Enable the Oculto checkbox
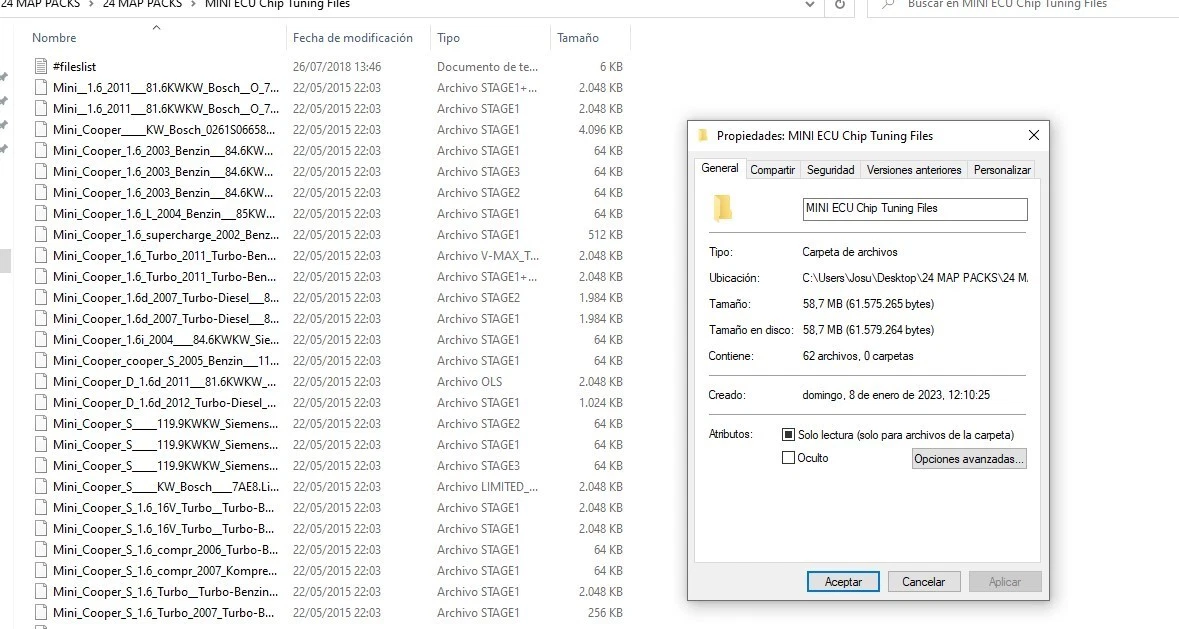The height and width of the screenshot is (629, 1179). [788, 458]
